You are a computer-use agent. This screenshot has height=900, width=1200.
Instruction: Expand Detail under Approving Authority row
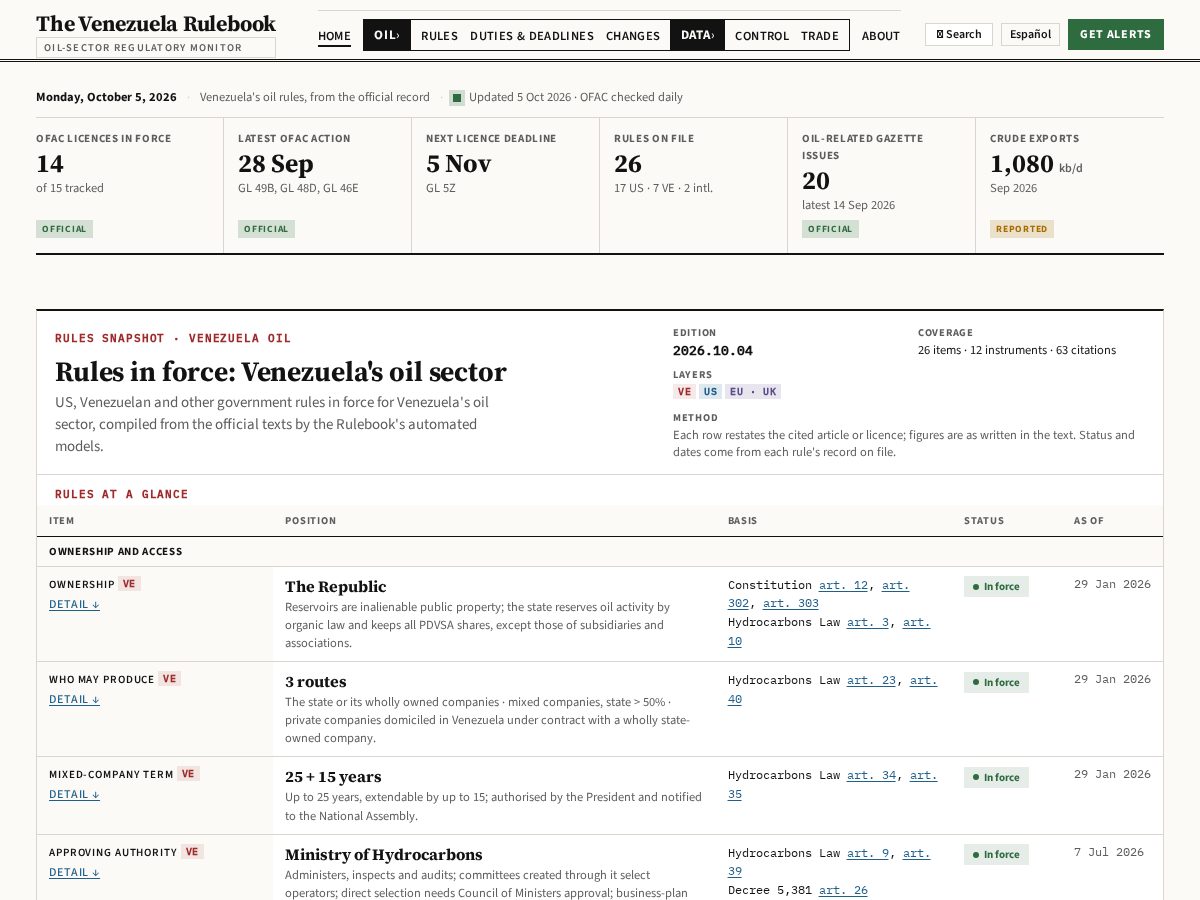pyautogui.click(x=74, y=872)
